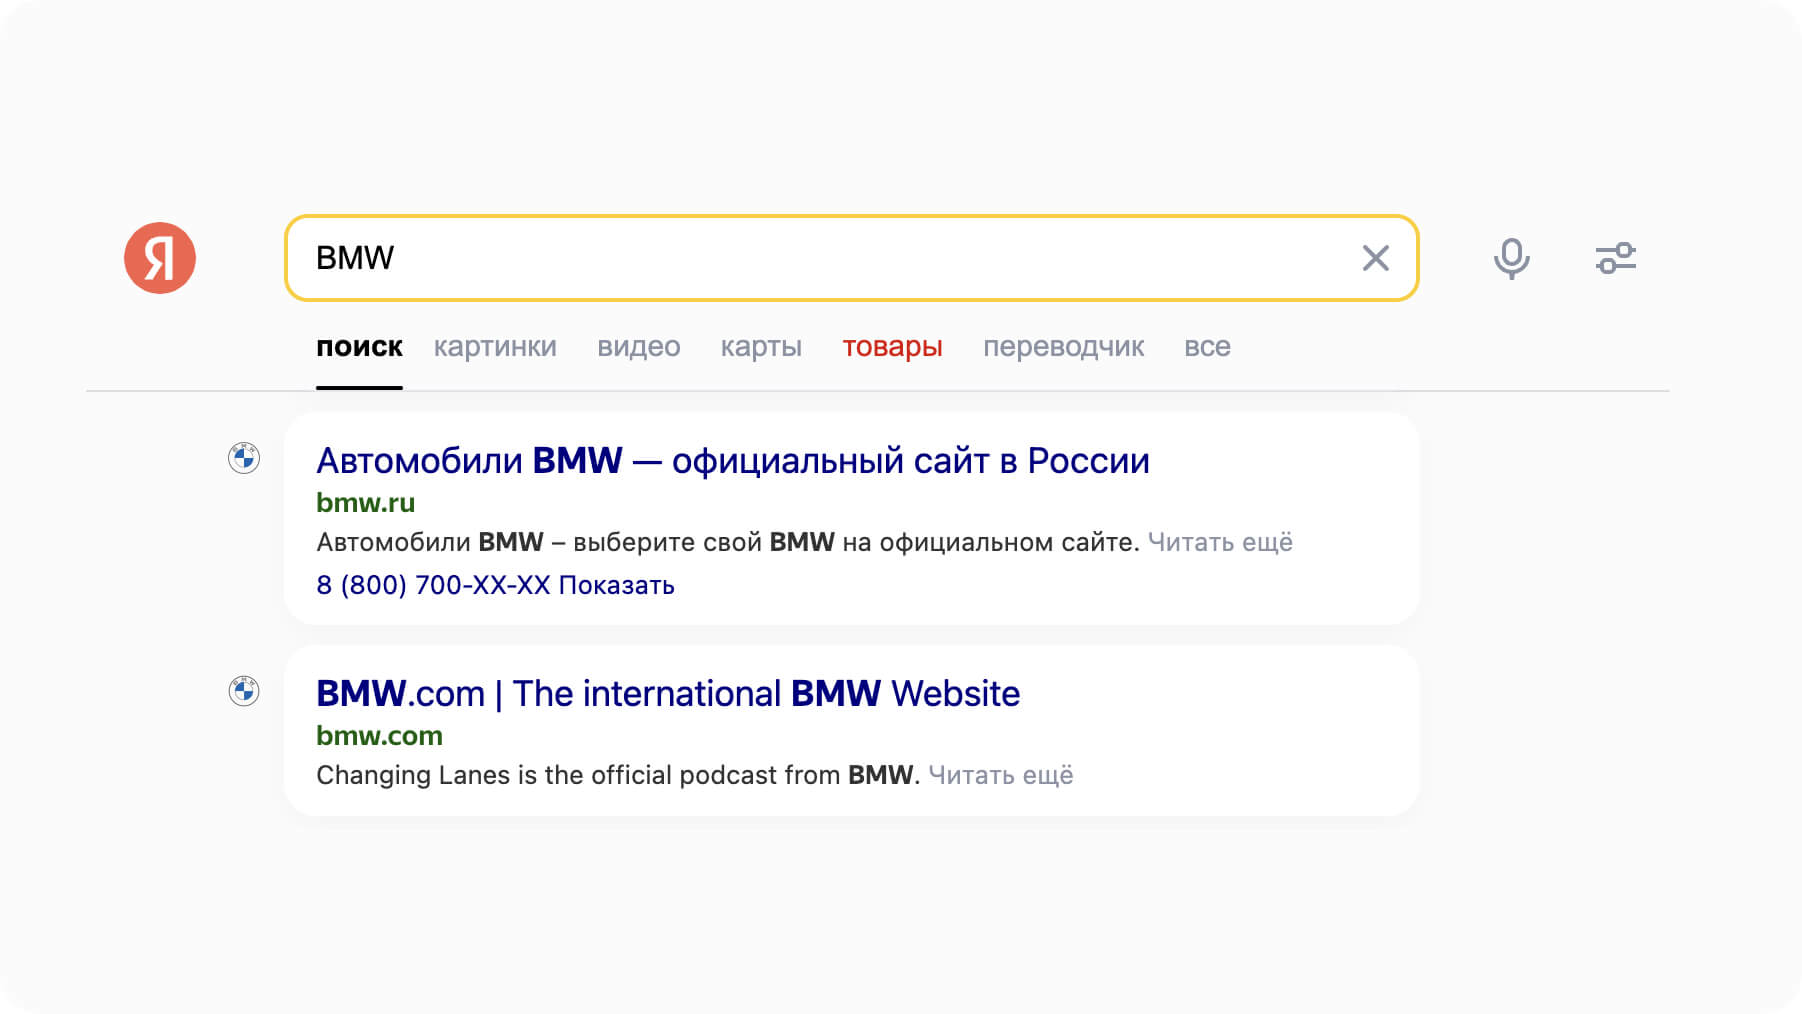1802x1014 pixels.
Task: Click snippet text 'Changing Lanes is the official podcast'
Action: (x=546, y=775)
